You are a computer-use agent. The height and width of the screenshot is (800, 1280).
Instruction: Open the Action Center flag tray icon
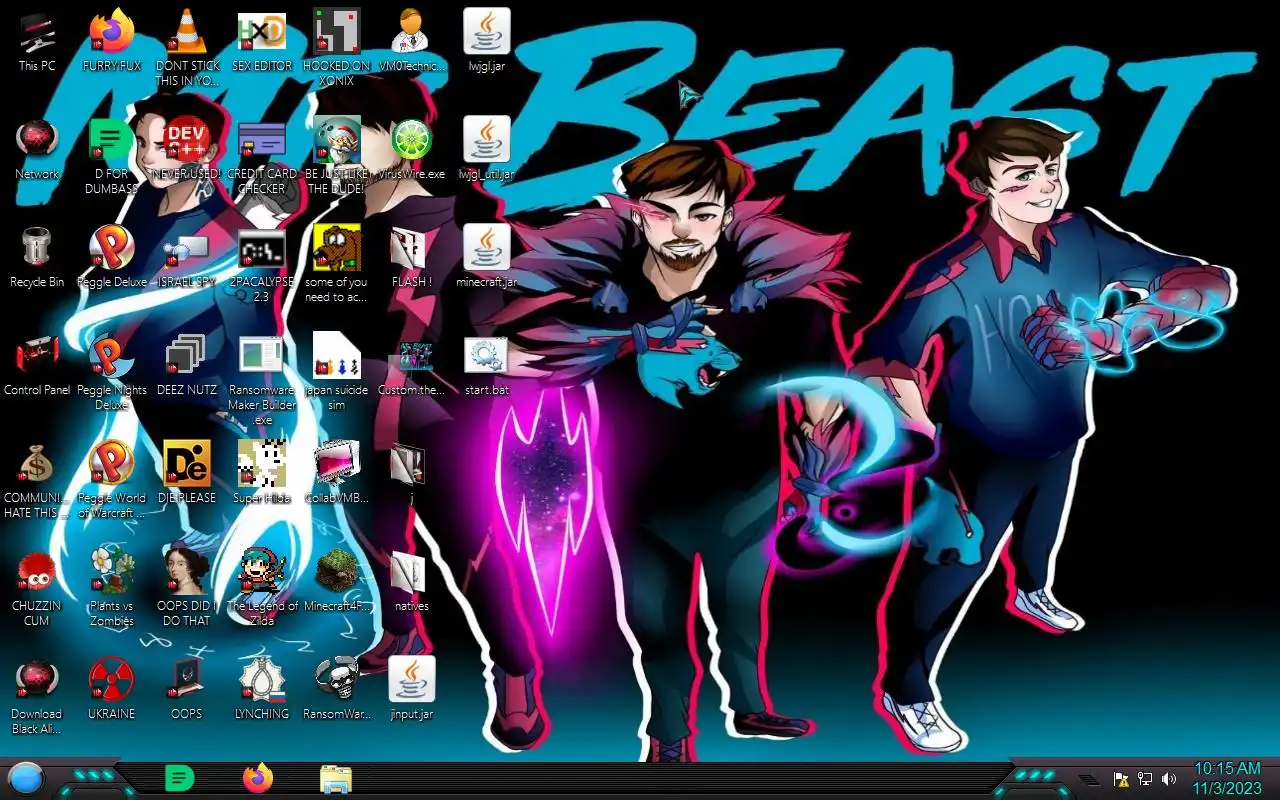1121,779
